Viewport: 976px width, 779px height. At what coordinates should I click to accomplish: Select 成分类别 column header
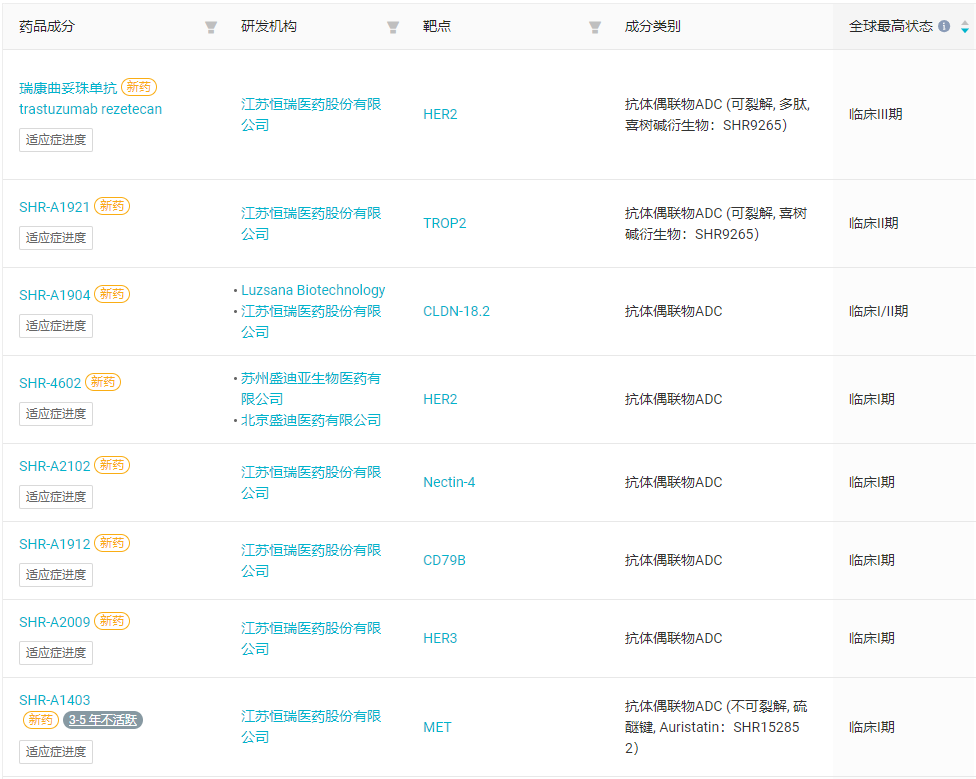(652, 27)
